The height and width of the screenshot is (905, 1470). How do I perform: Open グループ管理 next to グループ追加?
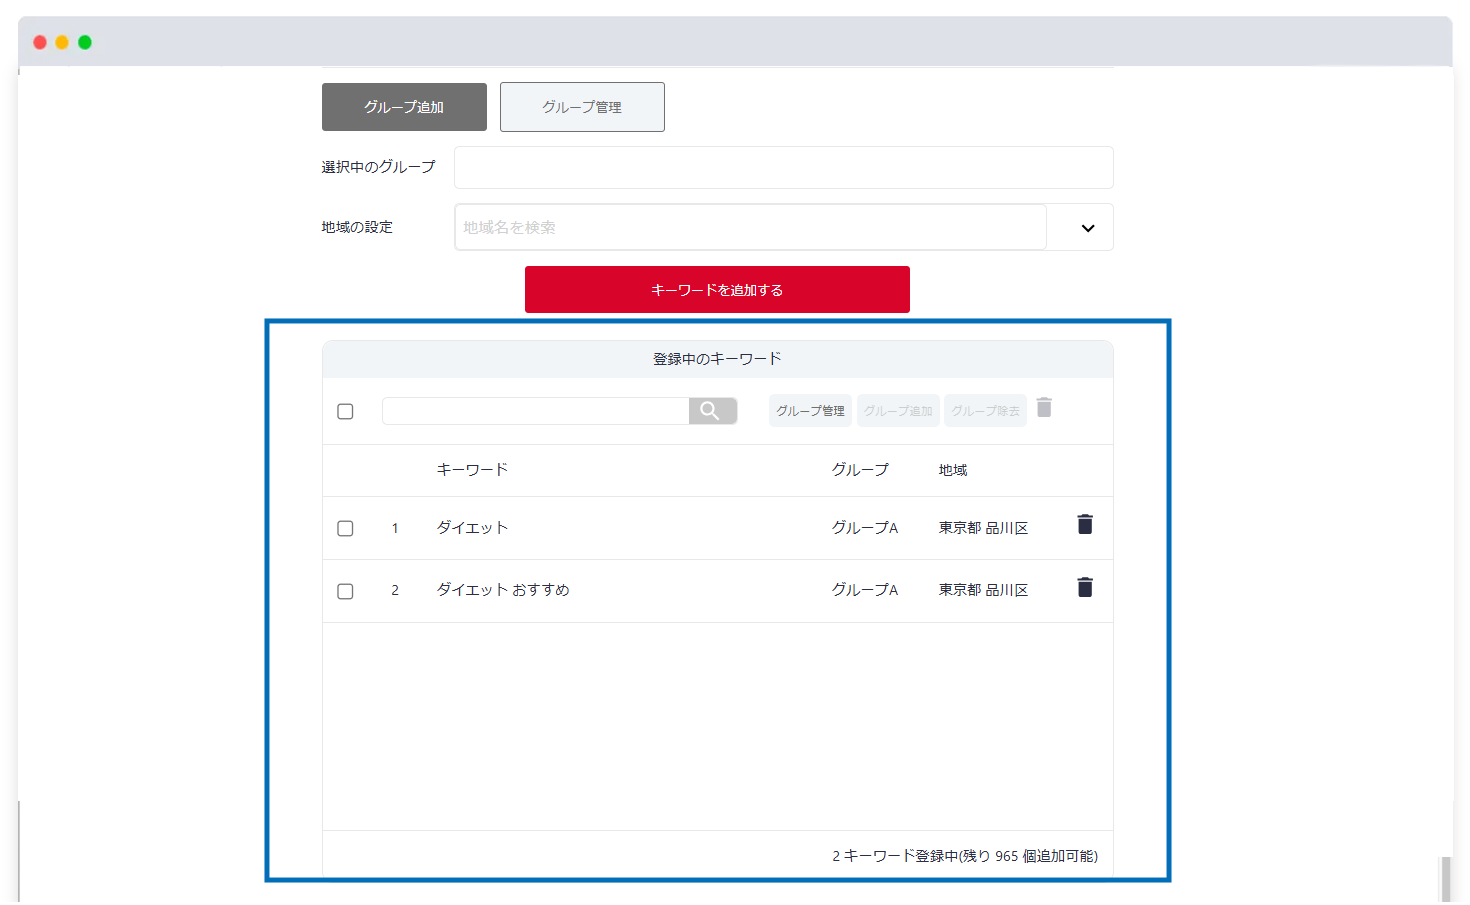(582, 107)
